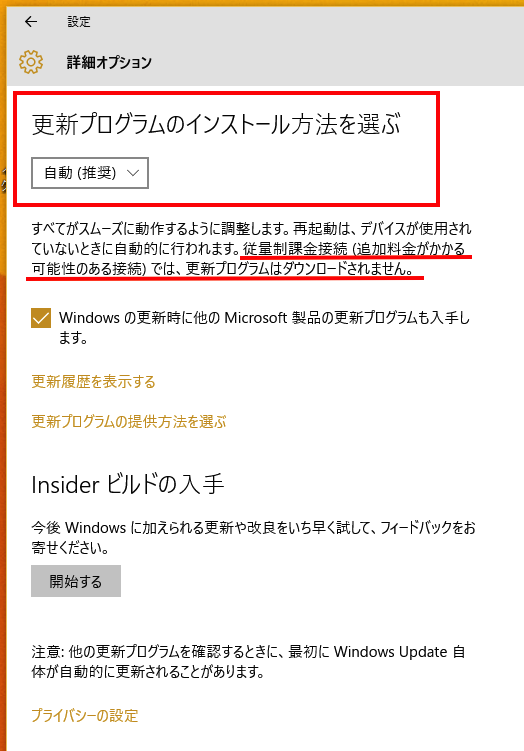Screen dimensions: 524x751
Task: Click the 更新プログラムのインストール方法を選ぶ heading
Action: (x=216, y=124)
